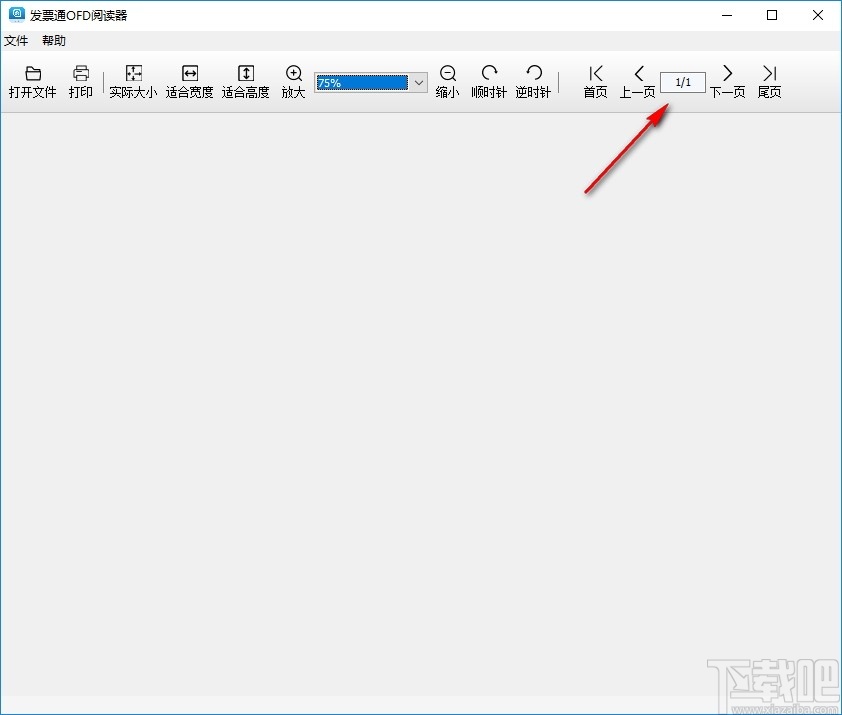Set view to 实际大小 actual size
Viewport: 842px width, 715px height.
(x=133, y=82)
